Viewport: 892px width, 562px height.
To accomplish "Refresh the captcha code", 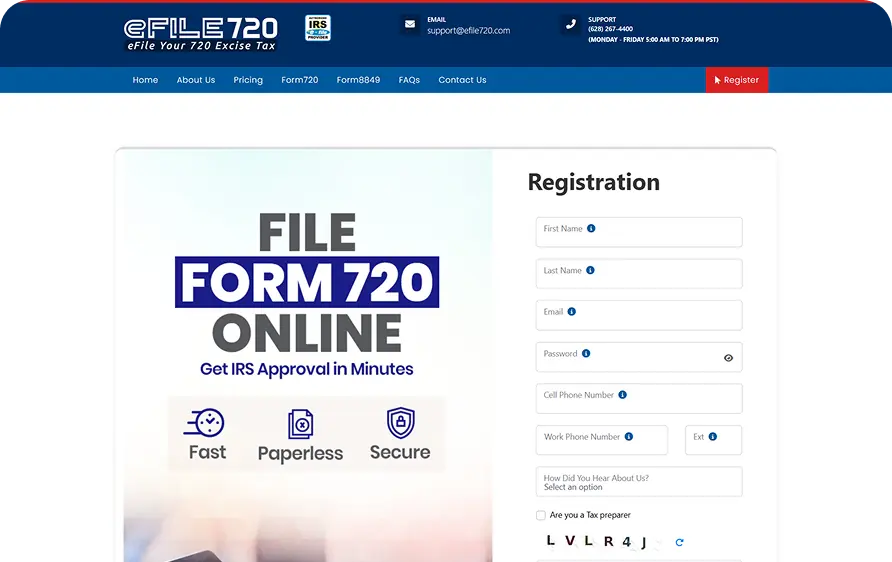I will [679, 543].
